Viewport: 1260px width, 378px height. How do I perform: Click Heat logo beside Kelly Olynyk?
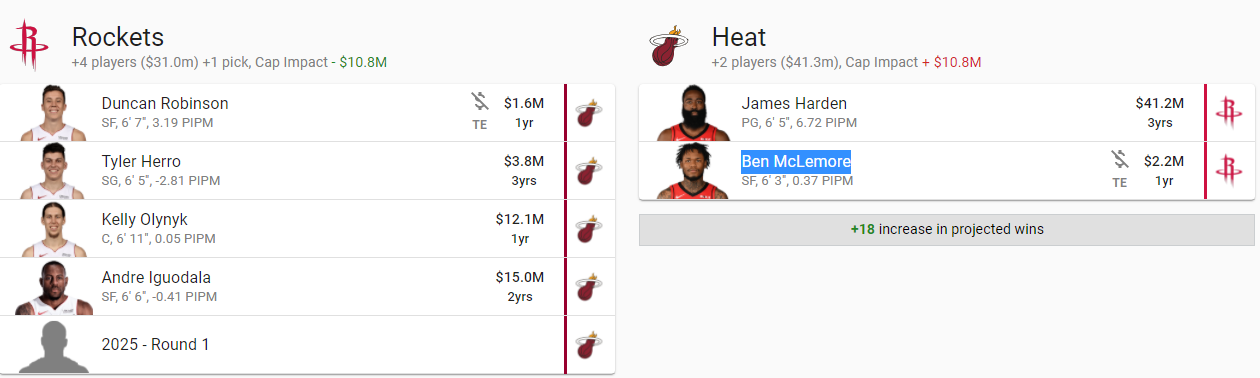(x=590, y=229)
